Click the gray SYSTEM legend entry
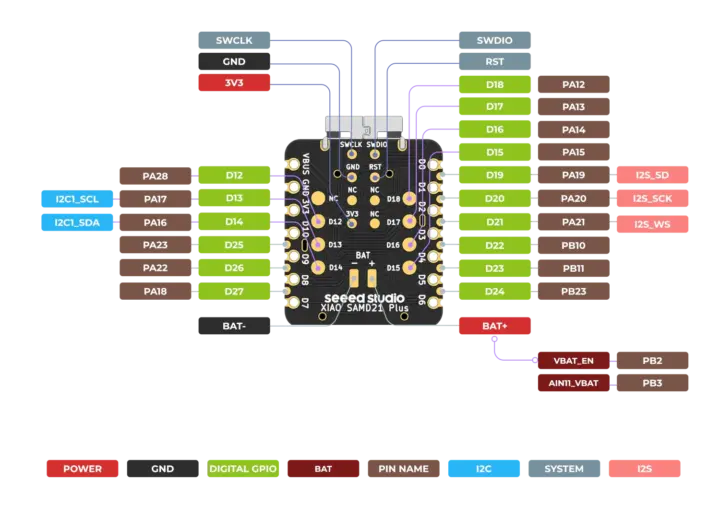 click(564, 469)
